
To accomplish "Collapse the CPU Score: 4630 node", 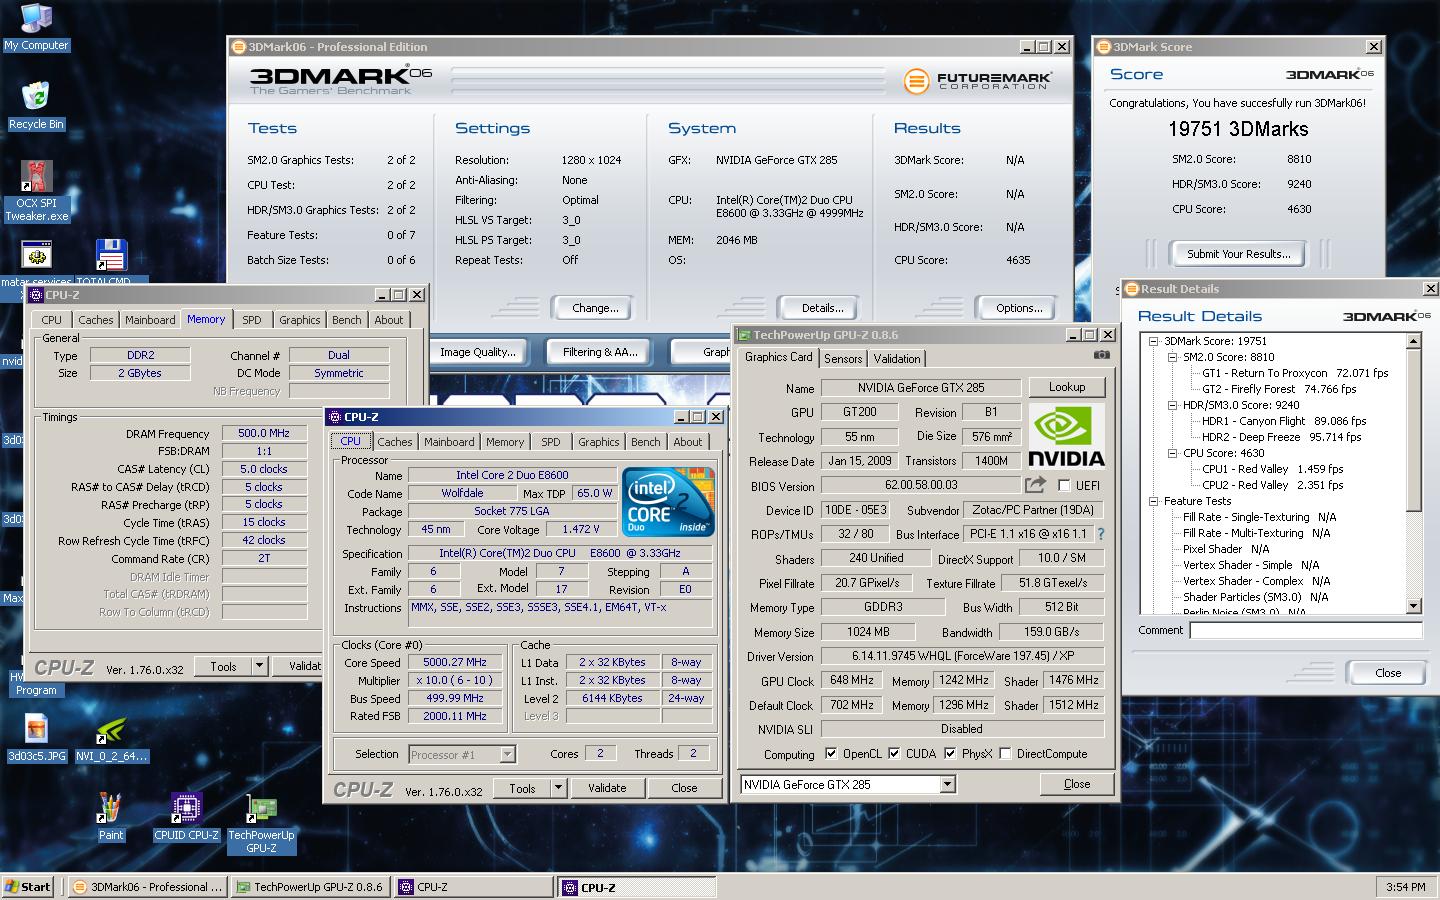I will click(x=1173, y=453).
